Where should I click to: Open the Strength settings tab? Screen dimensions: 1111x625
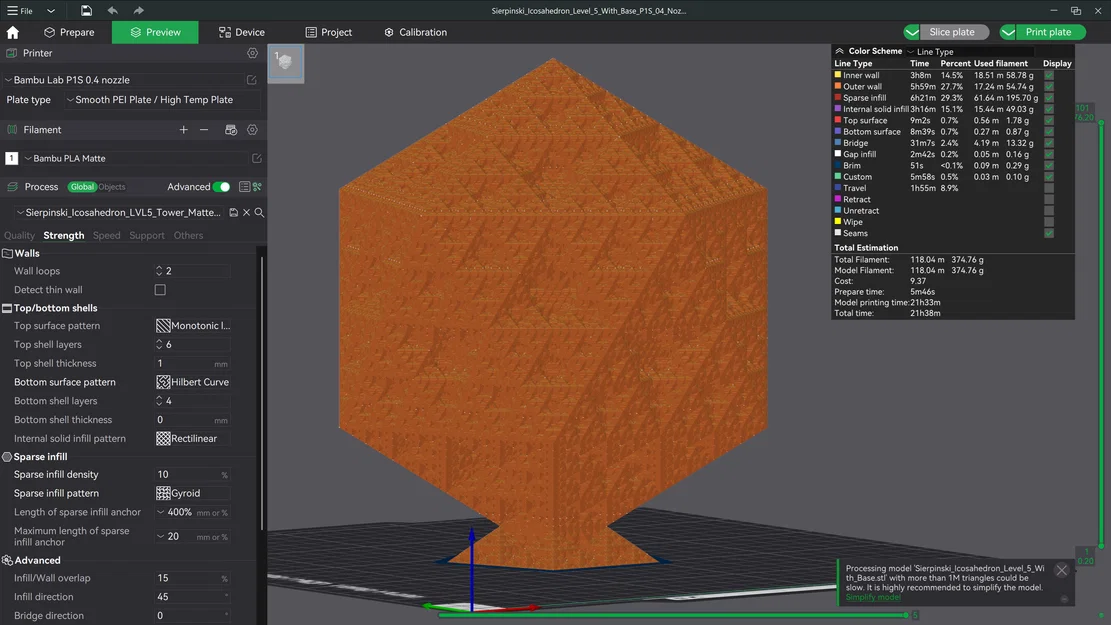(x=63, y=235)
